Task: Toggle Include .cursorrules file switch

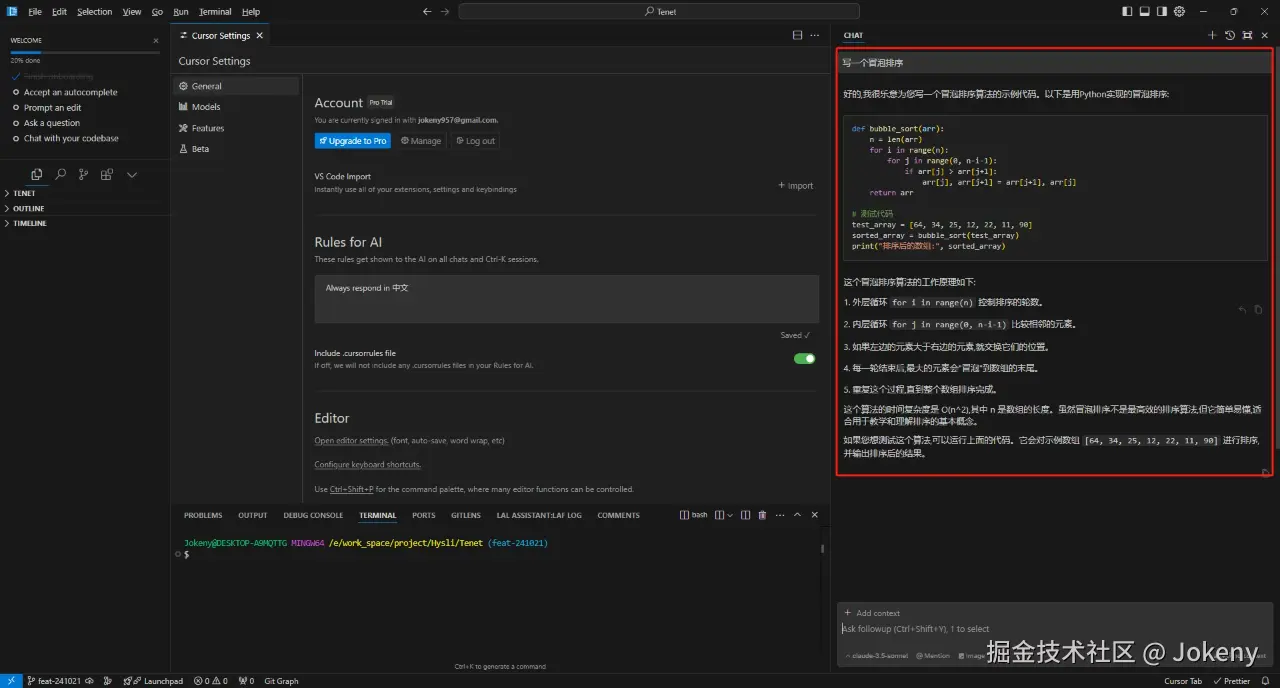Action: click(x=805, y=358)
